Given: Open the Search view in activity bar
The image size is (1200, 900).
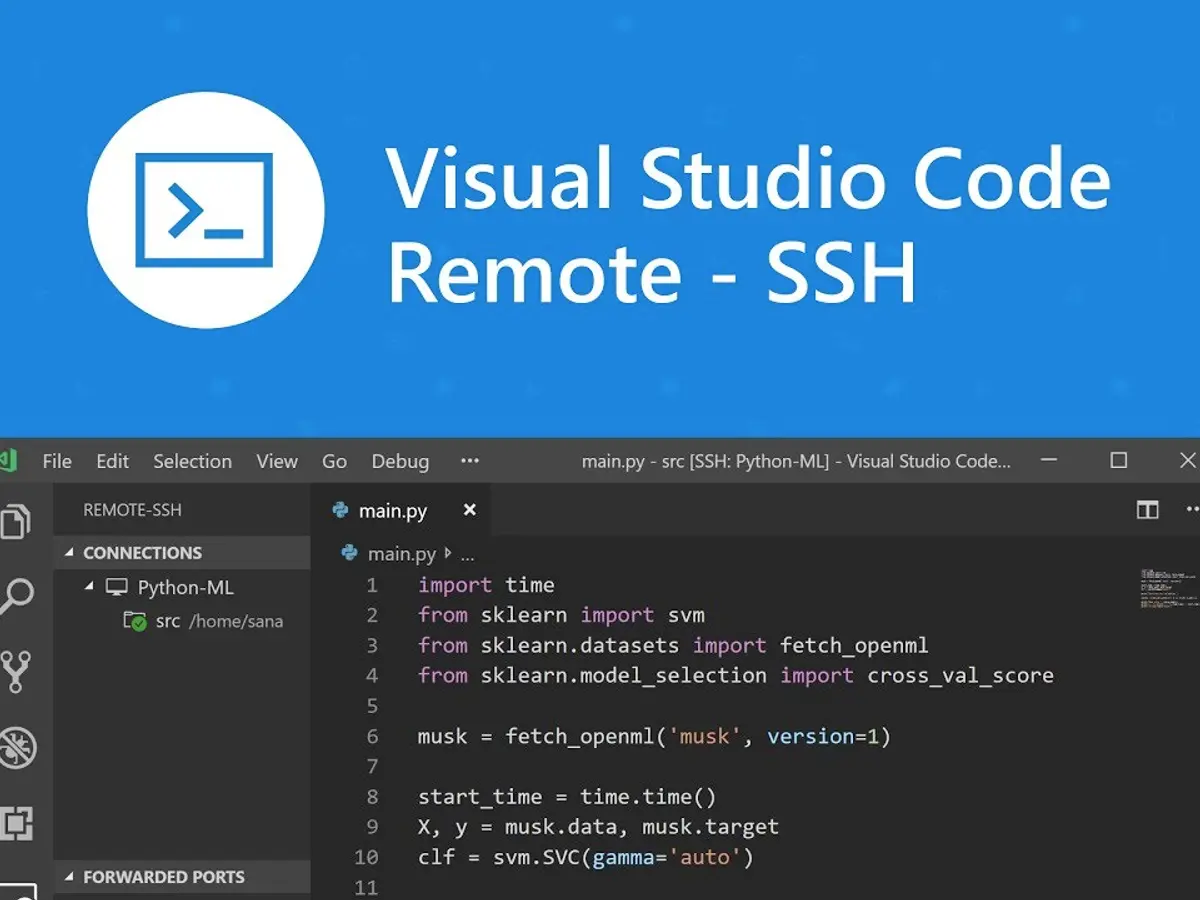Looking at the screenshot, I should [x=16, y=597].
